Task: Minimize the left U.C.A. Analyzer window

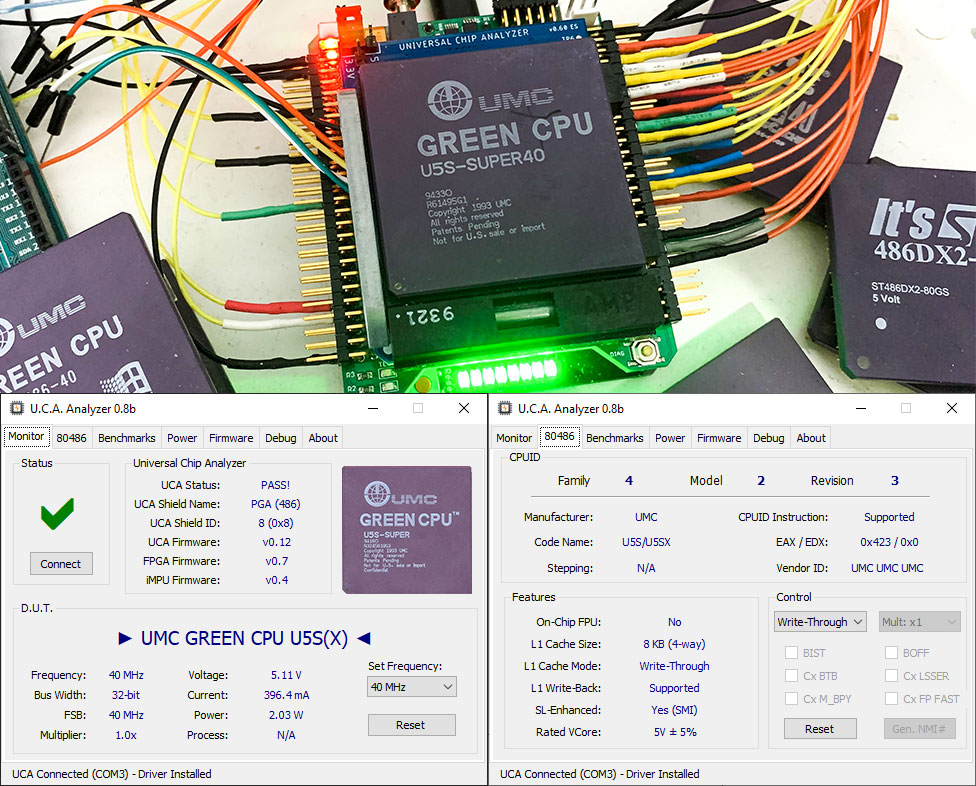Action: 373,408
